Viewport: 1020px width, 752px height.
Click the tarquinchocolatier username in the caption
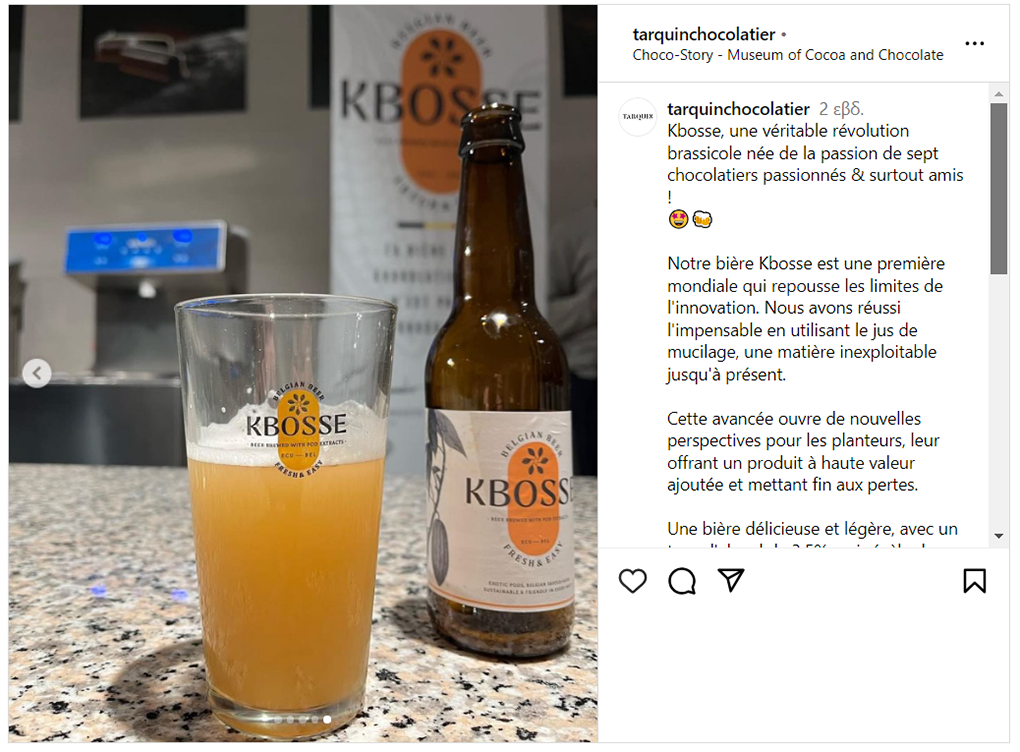pyautogui.click(x=738, y=109)
